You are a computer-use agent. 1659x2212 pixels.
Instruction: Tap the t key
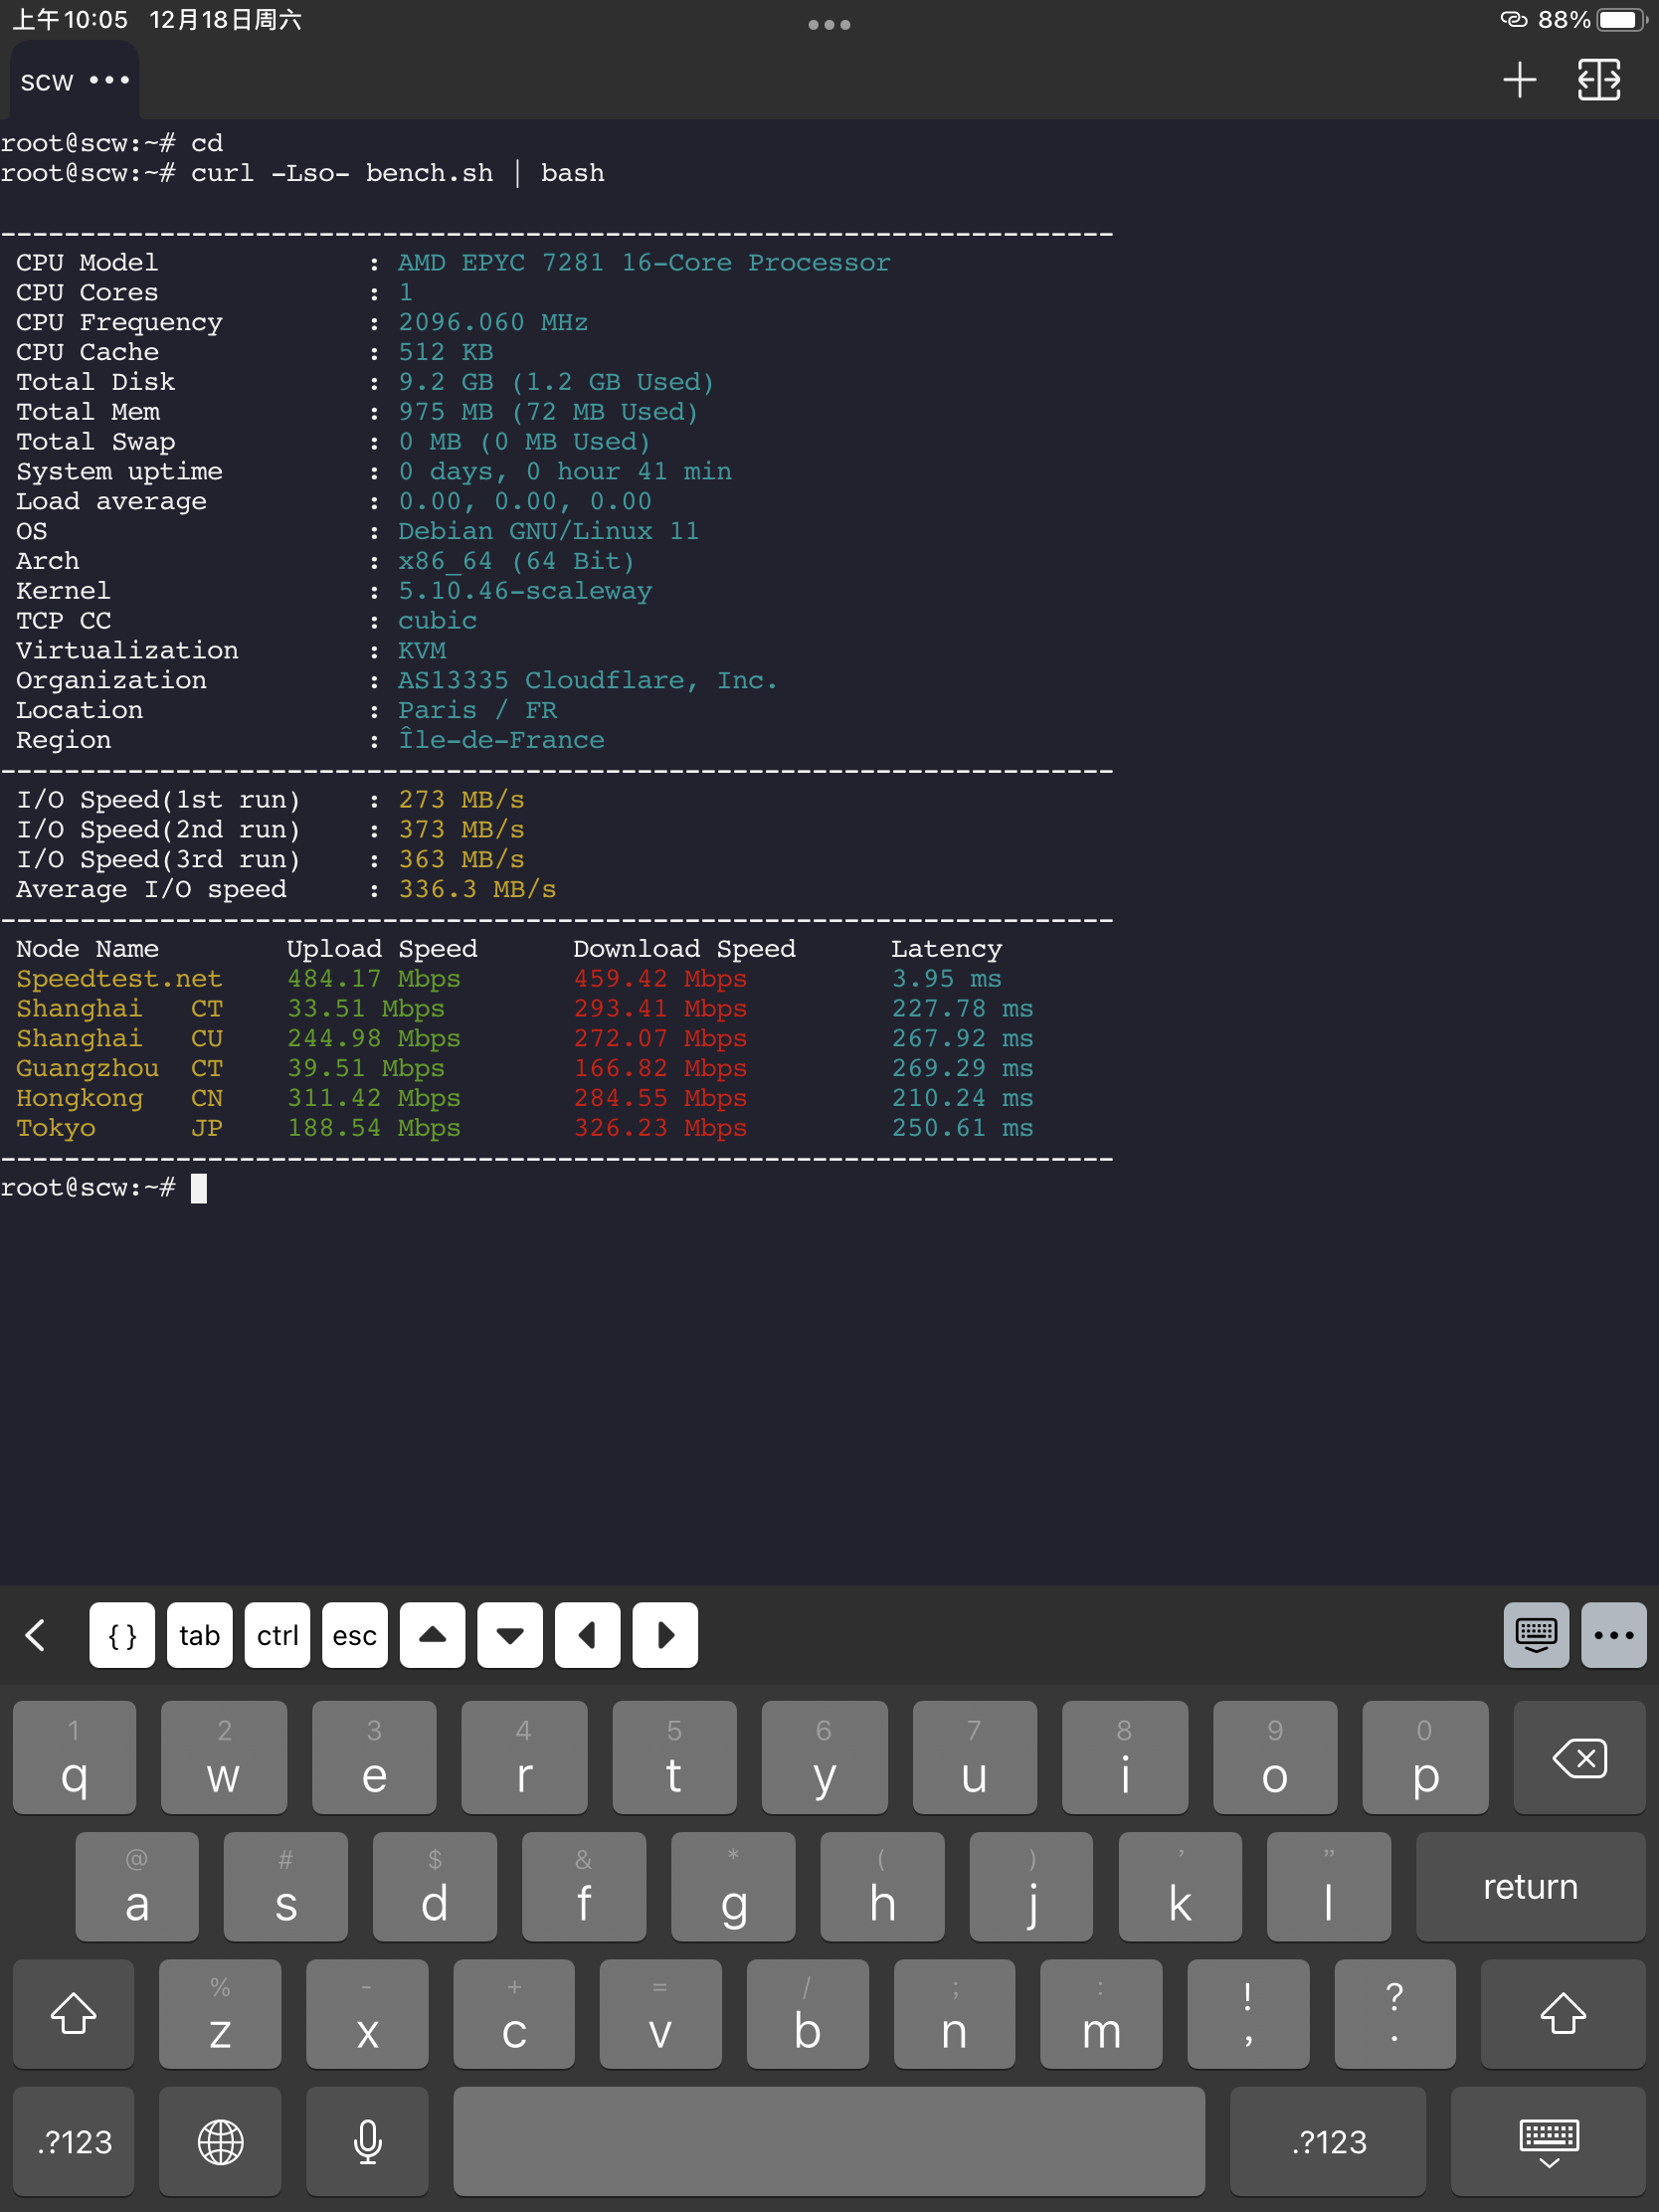(x=674, y=1757)
